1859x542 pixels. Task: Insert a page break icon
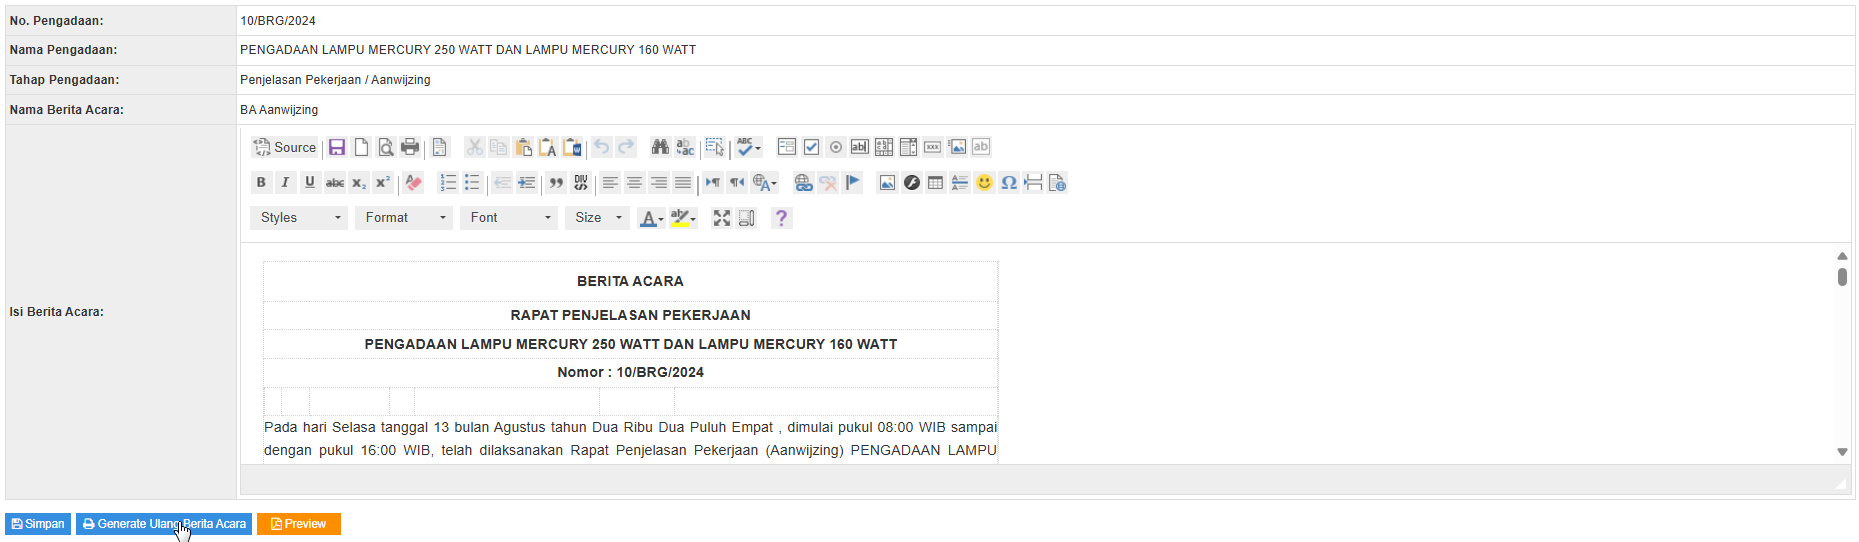point(1033,182)
